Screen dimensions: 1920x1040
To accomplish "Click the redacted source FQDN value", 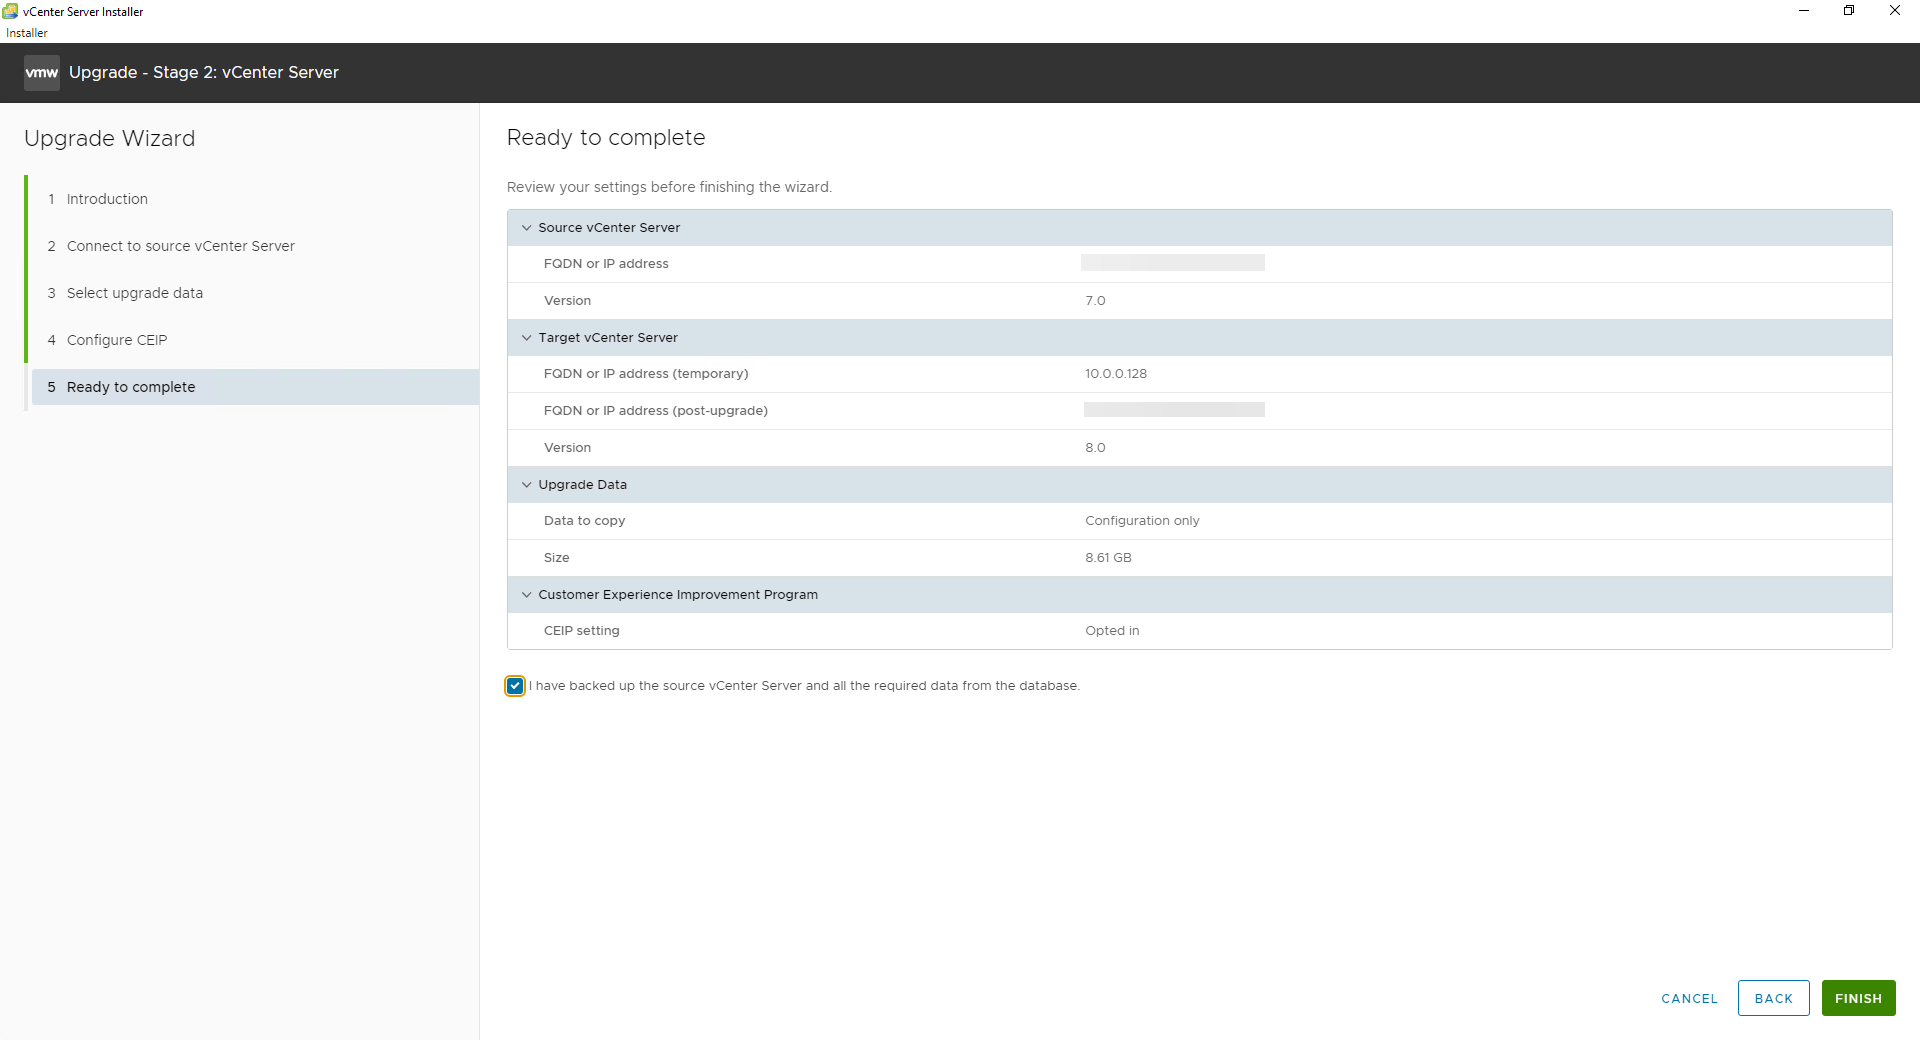I will pyautogui.click(x=1172, y=263).
